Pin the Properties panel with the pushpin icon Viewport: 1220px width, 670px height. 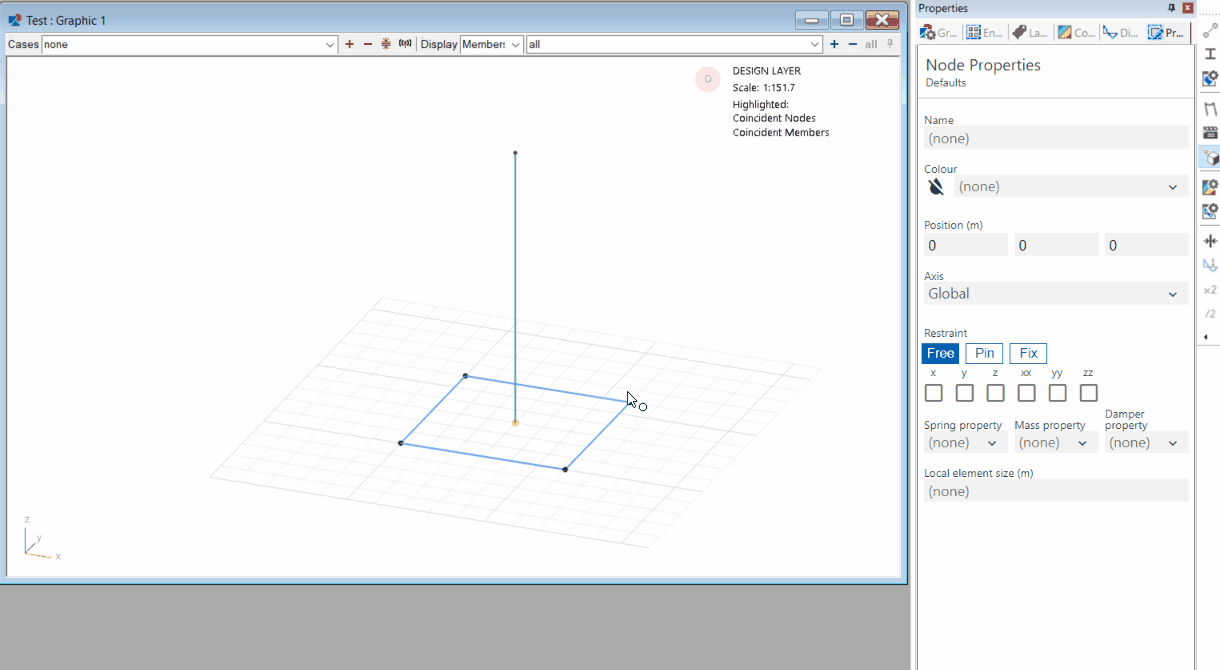pos(1172,8)
